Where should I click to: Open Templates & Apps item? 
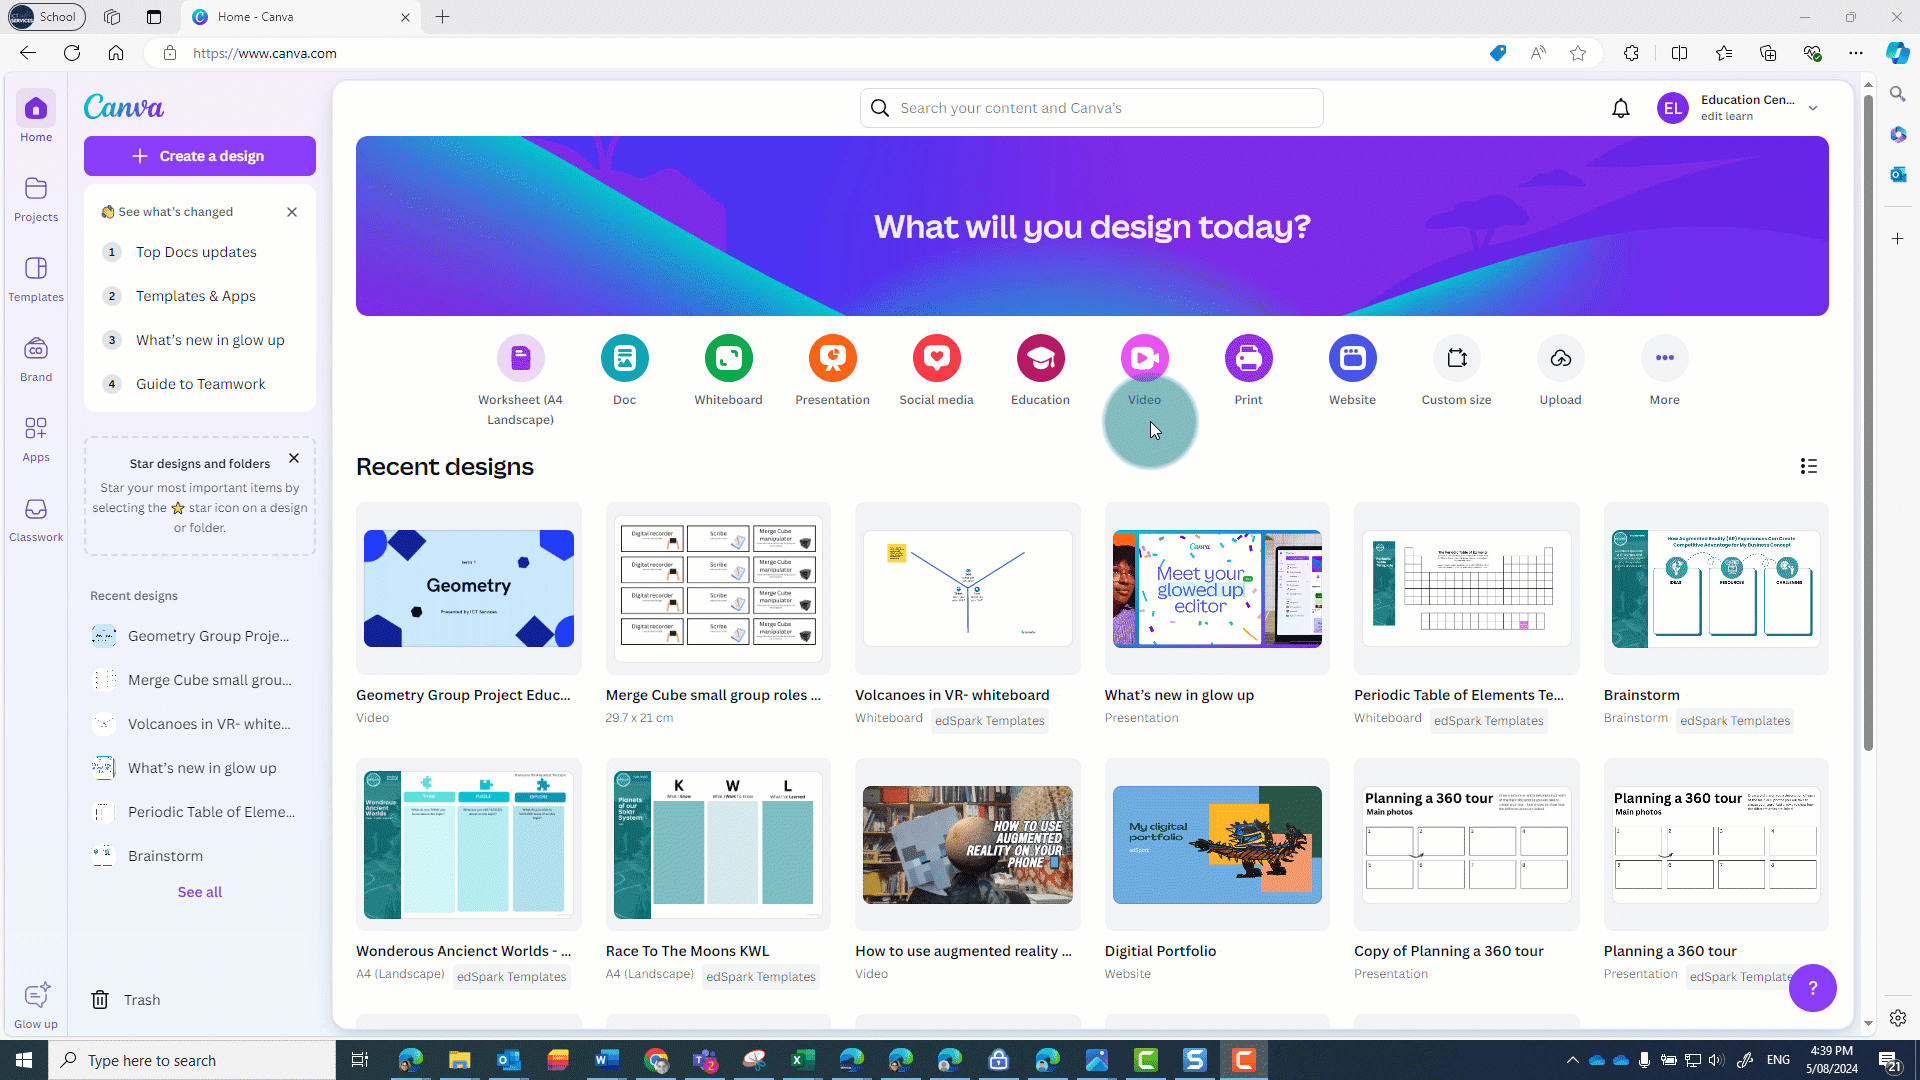pyautogui.click(x=196, y=296)
